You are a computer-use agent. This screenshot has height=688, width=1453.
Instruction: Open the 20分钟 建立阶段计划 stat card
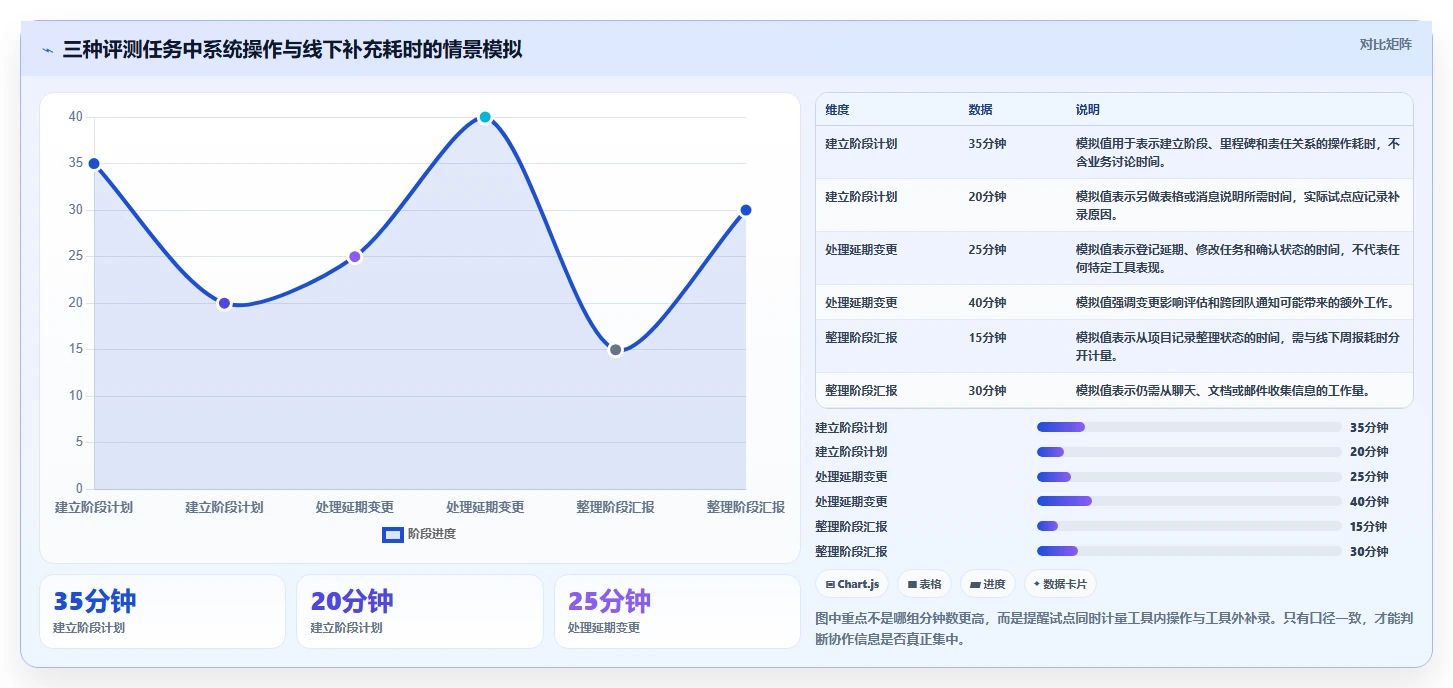(420, 611)
